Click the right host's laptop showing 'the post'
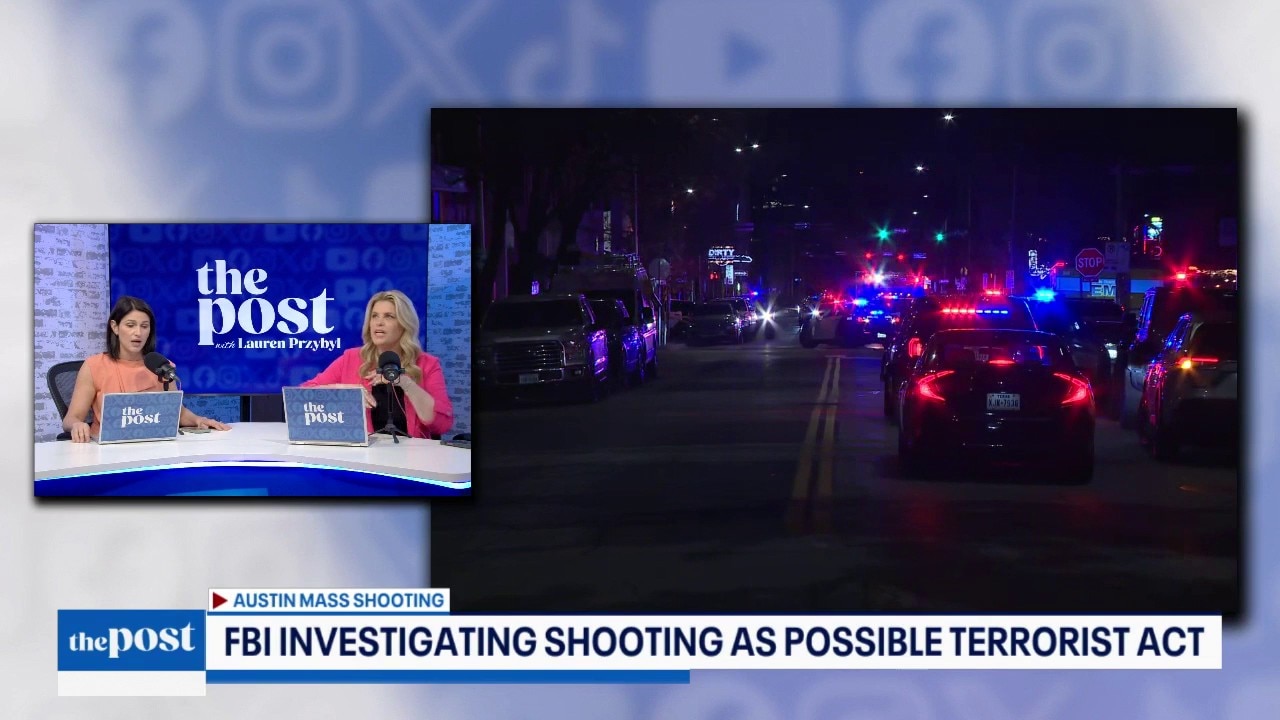The height and width of the screenshot is (720, 1280). (324, 414)
